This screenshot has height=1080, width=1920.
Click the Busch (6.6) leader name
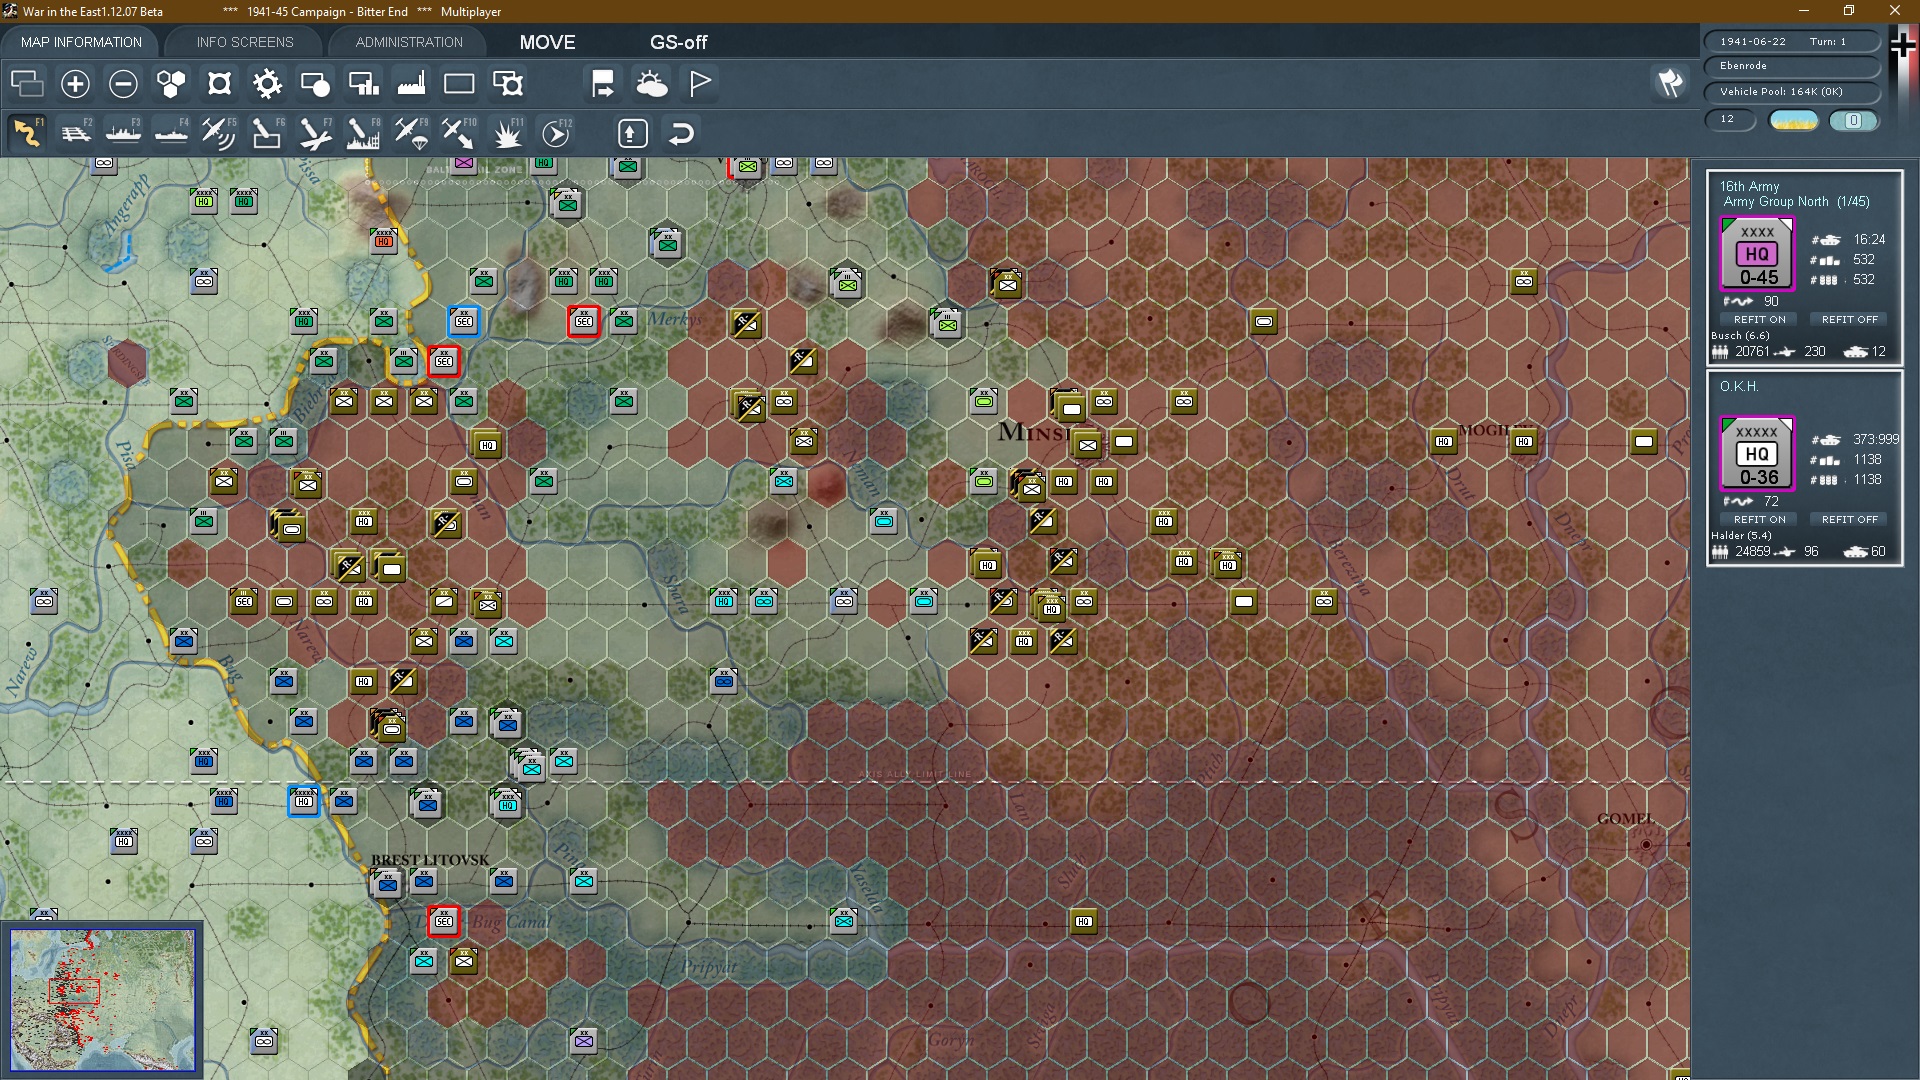coord(1740,335)
